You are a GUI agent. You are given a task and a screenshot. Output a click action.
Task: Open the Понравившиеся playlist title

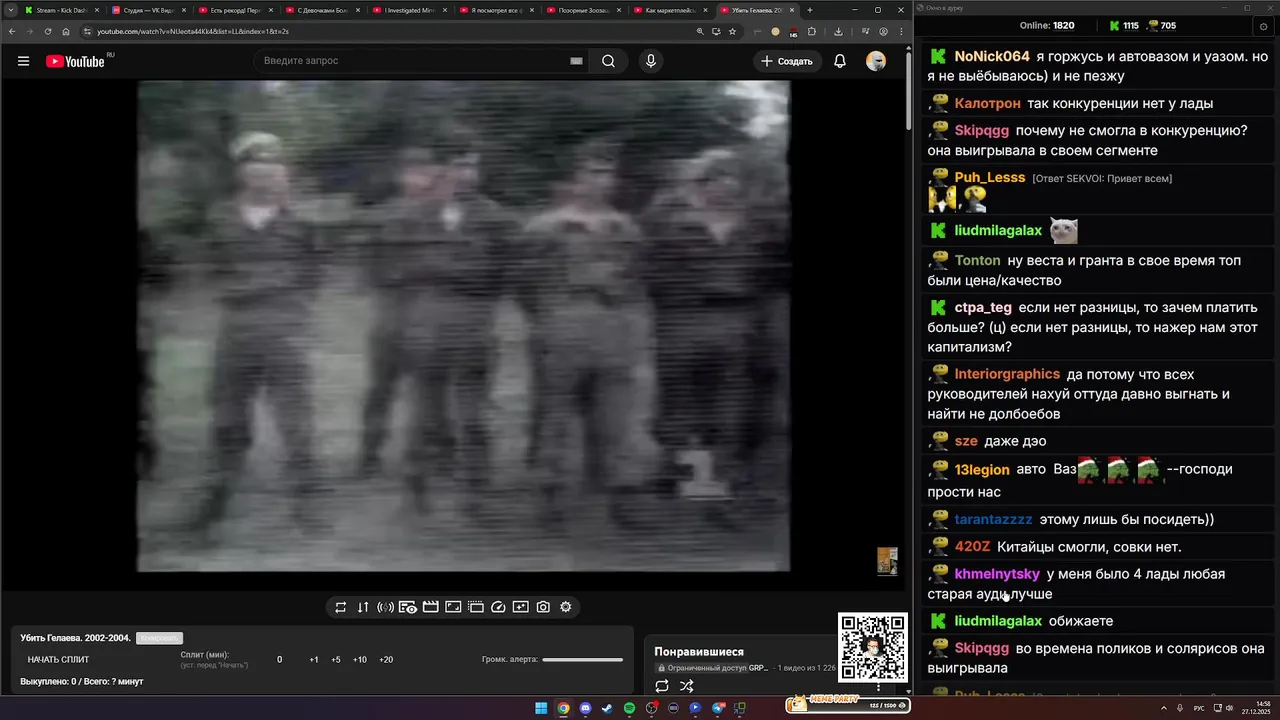[699, 652]
